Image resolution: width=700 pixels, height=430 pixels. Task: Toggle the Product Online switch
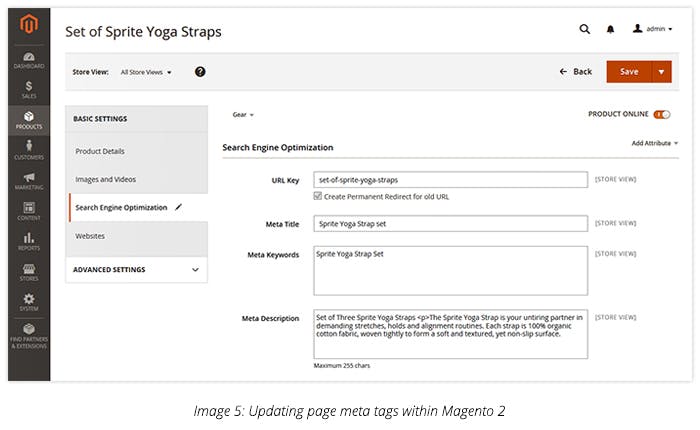coord(662,114)
